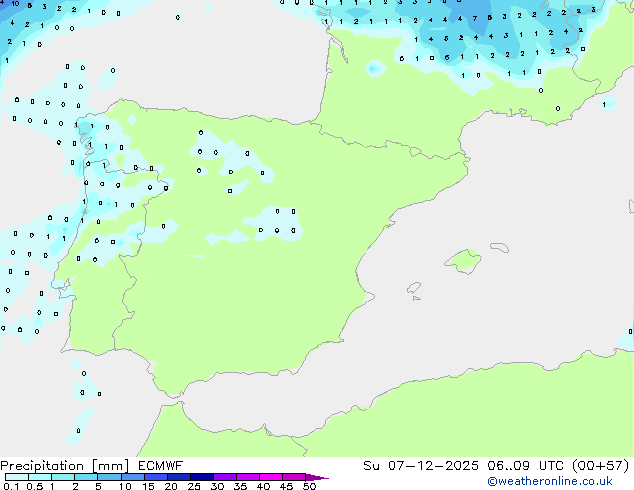Click the 15–20 mm legend color swatch
The height and width of the screenshot is (490, 634).
click(156, 477)
